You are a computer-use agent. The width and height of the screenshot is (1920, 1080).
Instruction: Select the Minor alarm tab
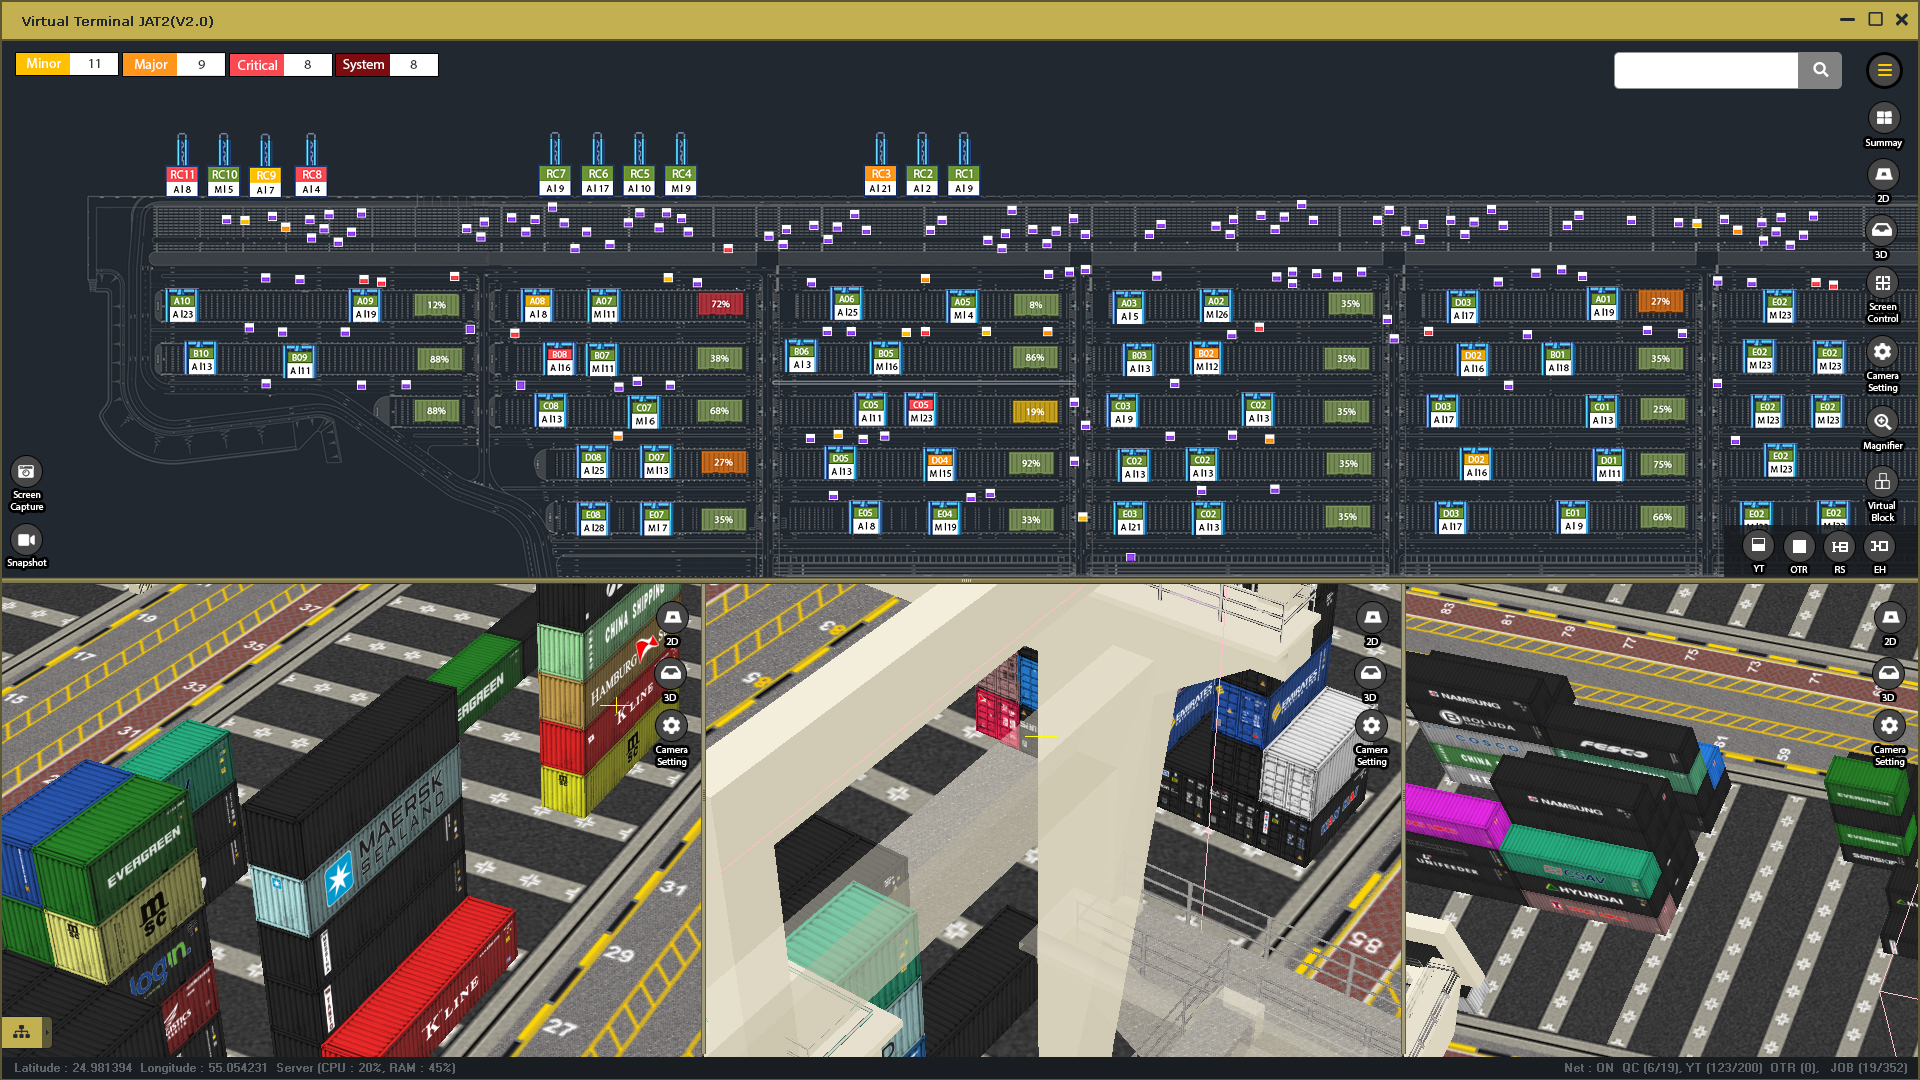(x=43, y=64)
